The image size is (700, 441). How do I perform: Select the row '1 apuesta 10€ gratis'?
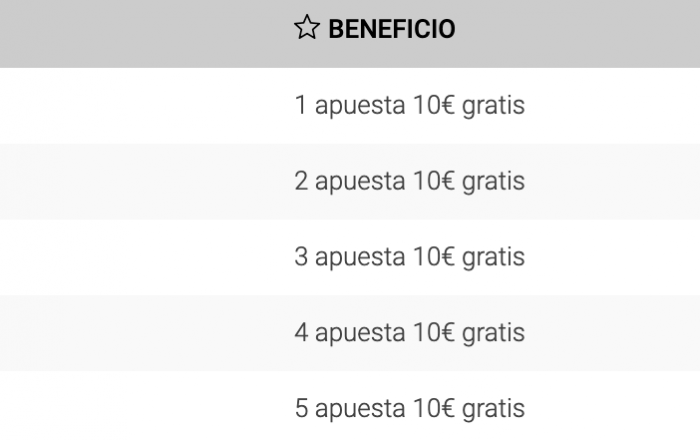click(x=350, y=106)
